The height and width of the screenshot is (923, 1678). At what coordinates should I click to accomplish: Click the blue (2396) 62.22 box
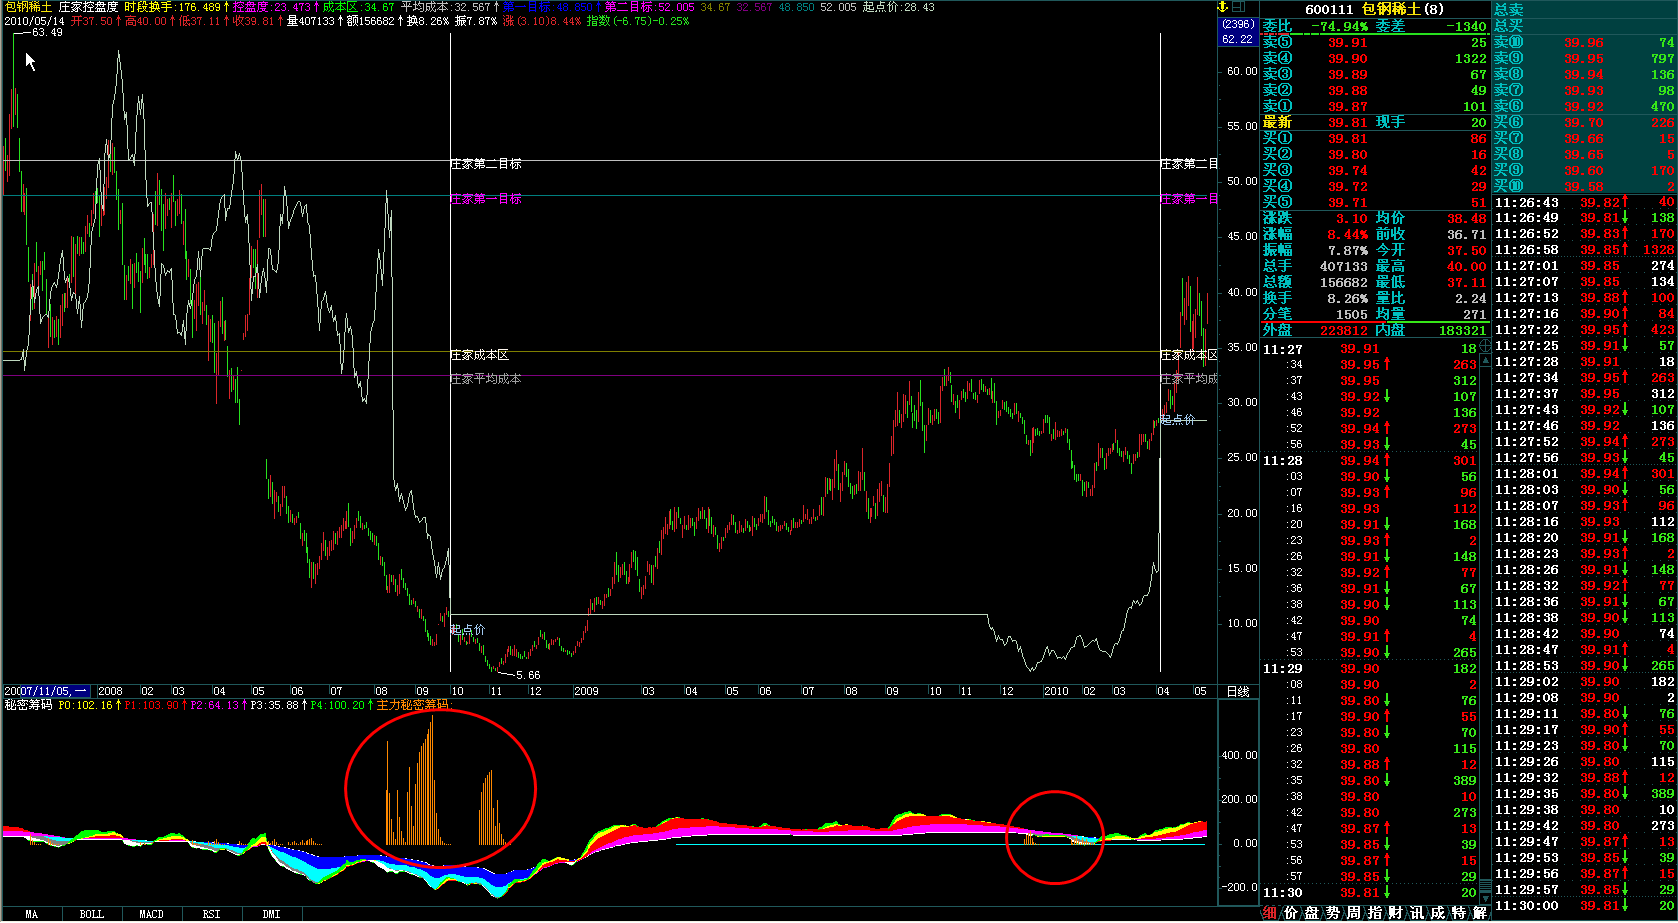[1237, 32]
